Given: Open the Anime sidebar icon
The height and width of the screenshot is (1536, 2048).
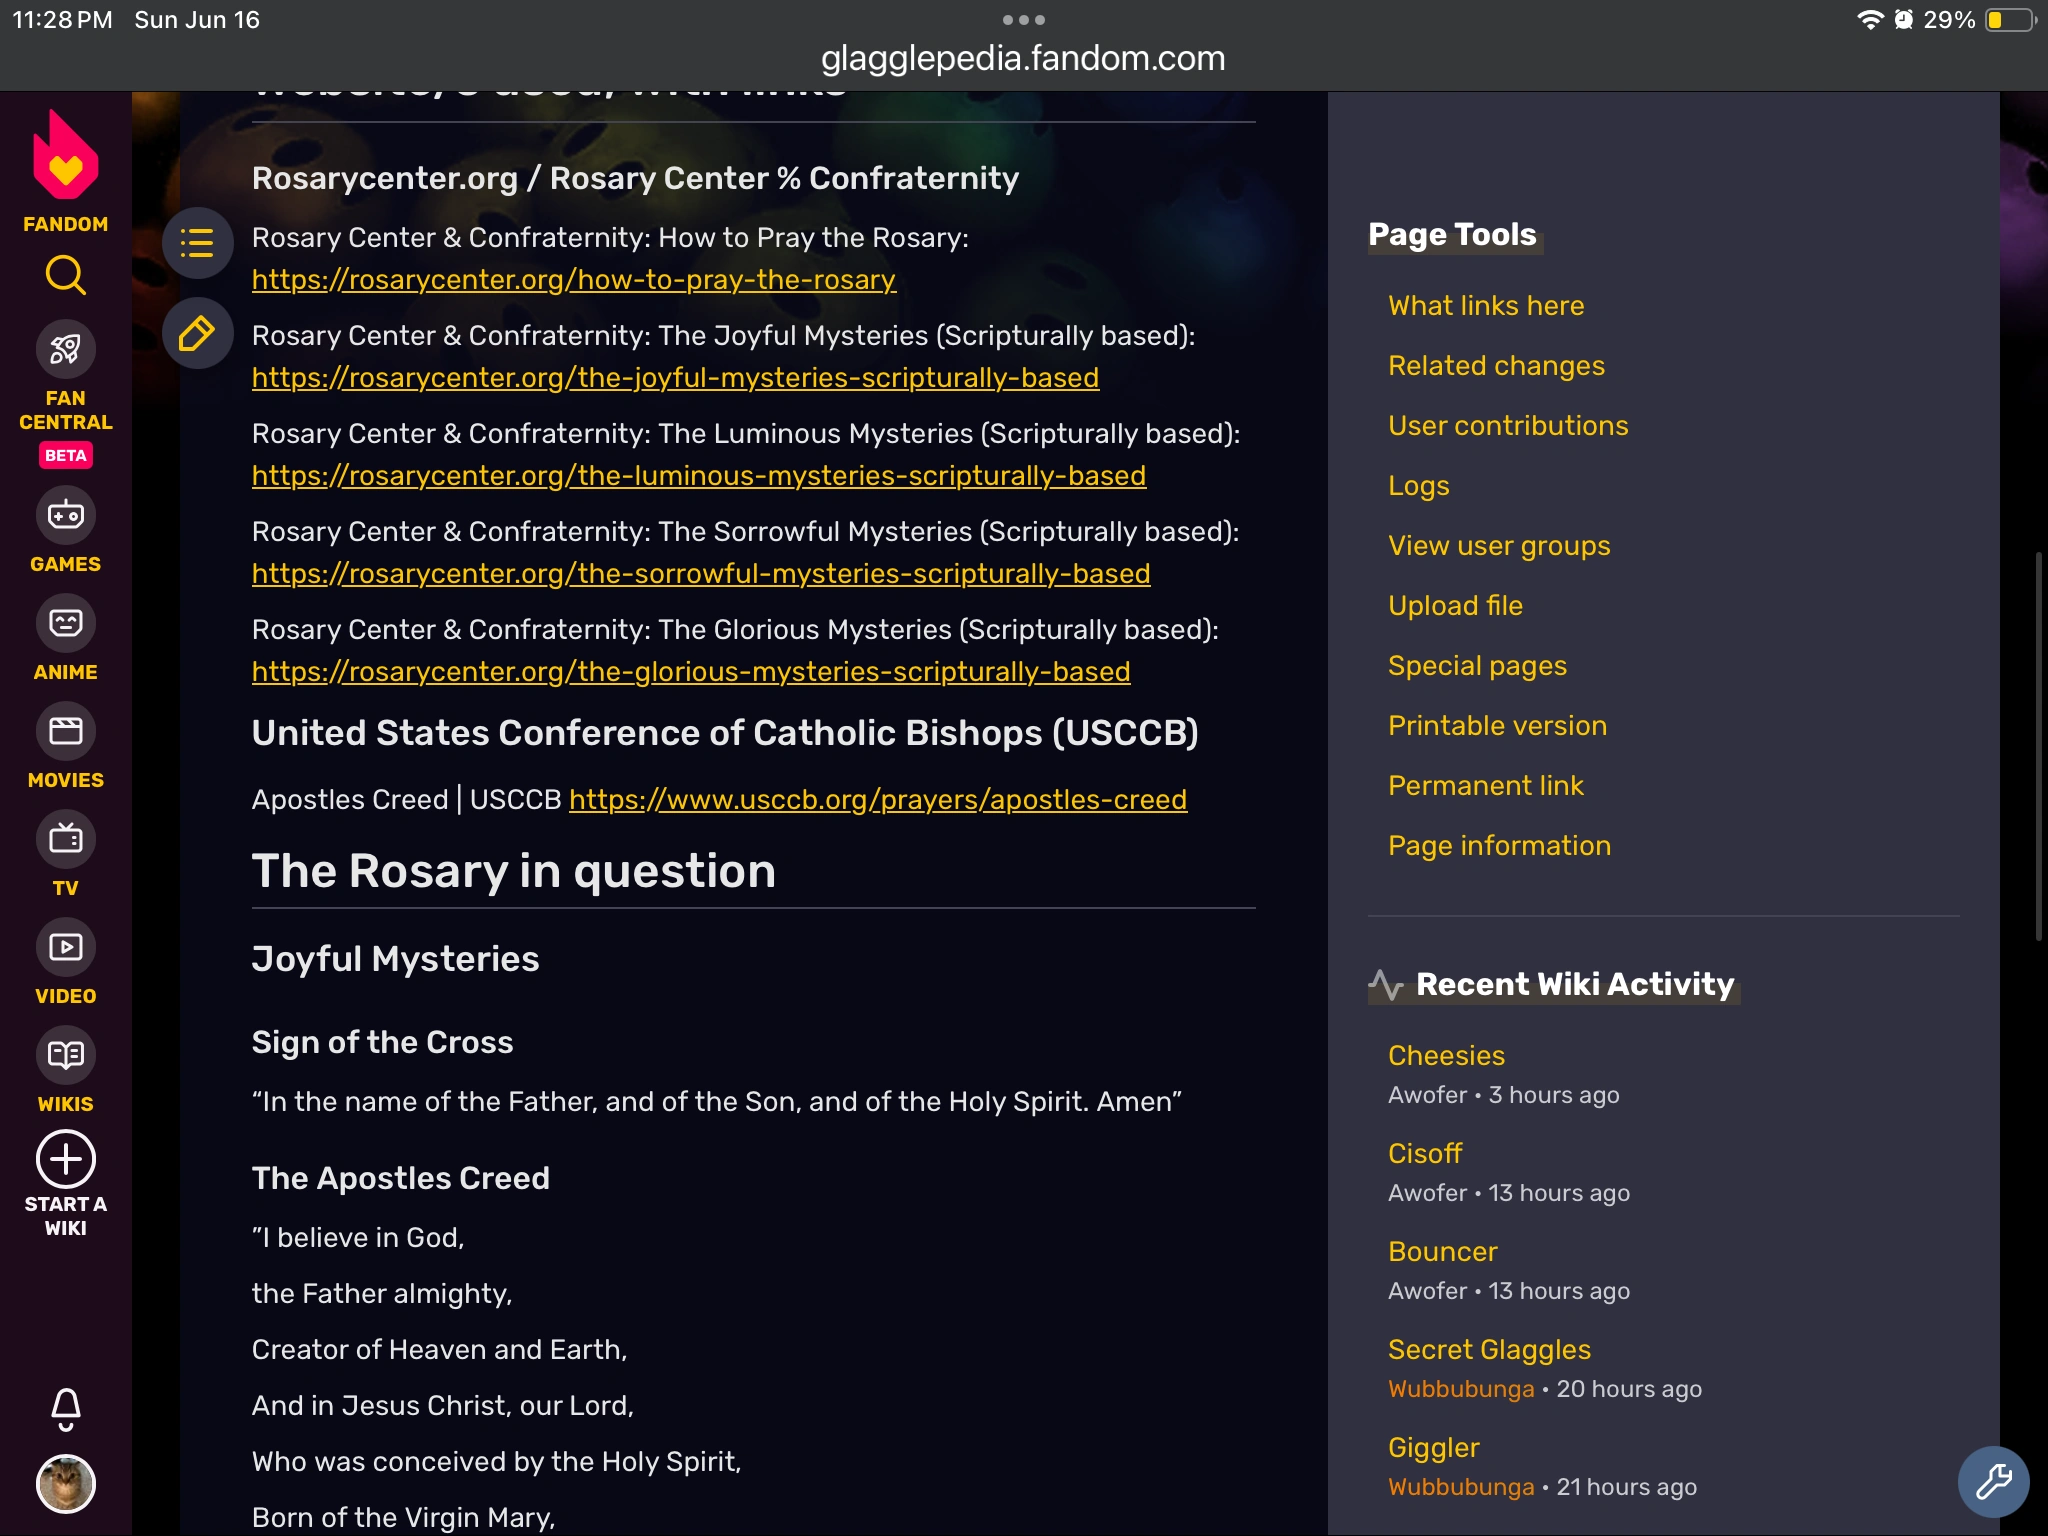Looking at the screenshot, I should (x=66, y=624).
